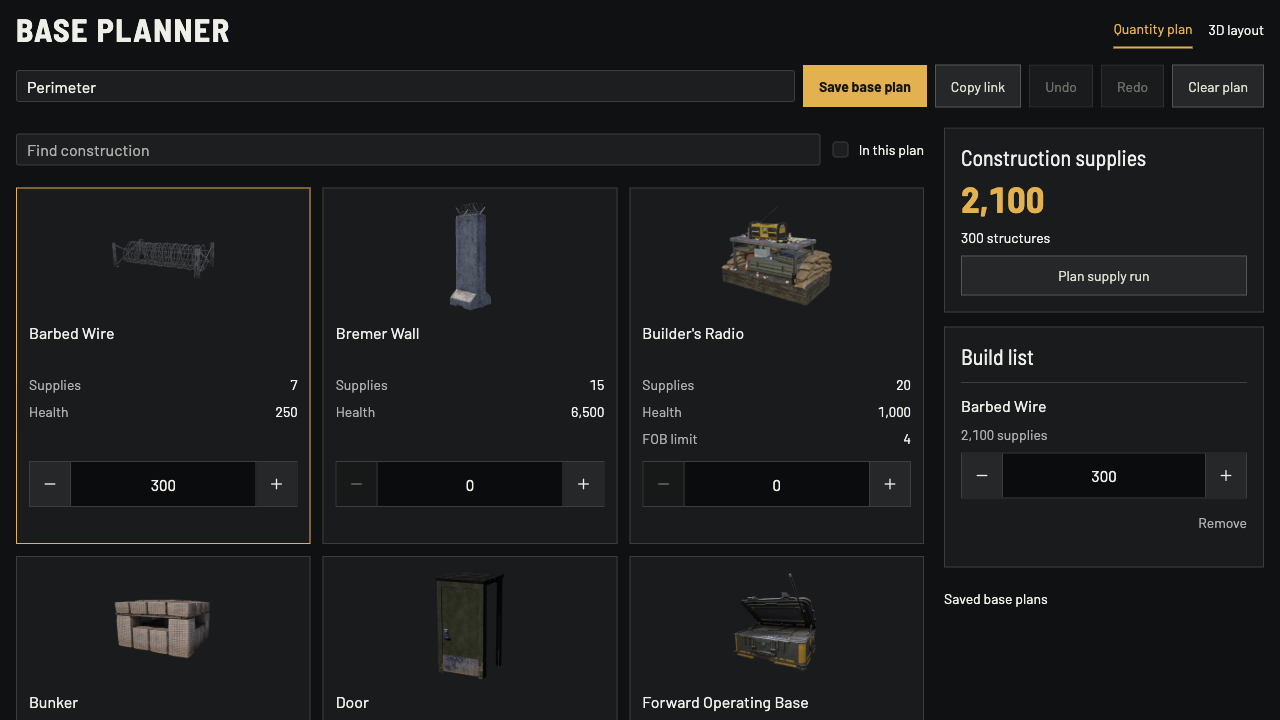Focus the Find construction search box
This screenshot has width=1280, height=720.
[418, 150]
